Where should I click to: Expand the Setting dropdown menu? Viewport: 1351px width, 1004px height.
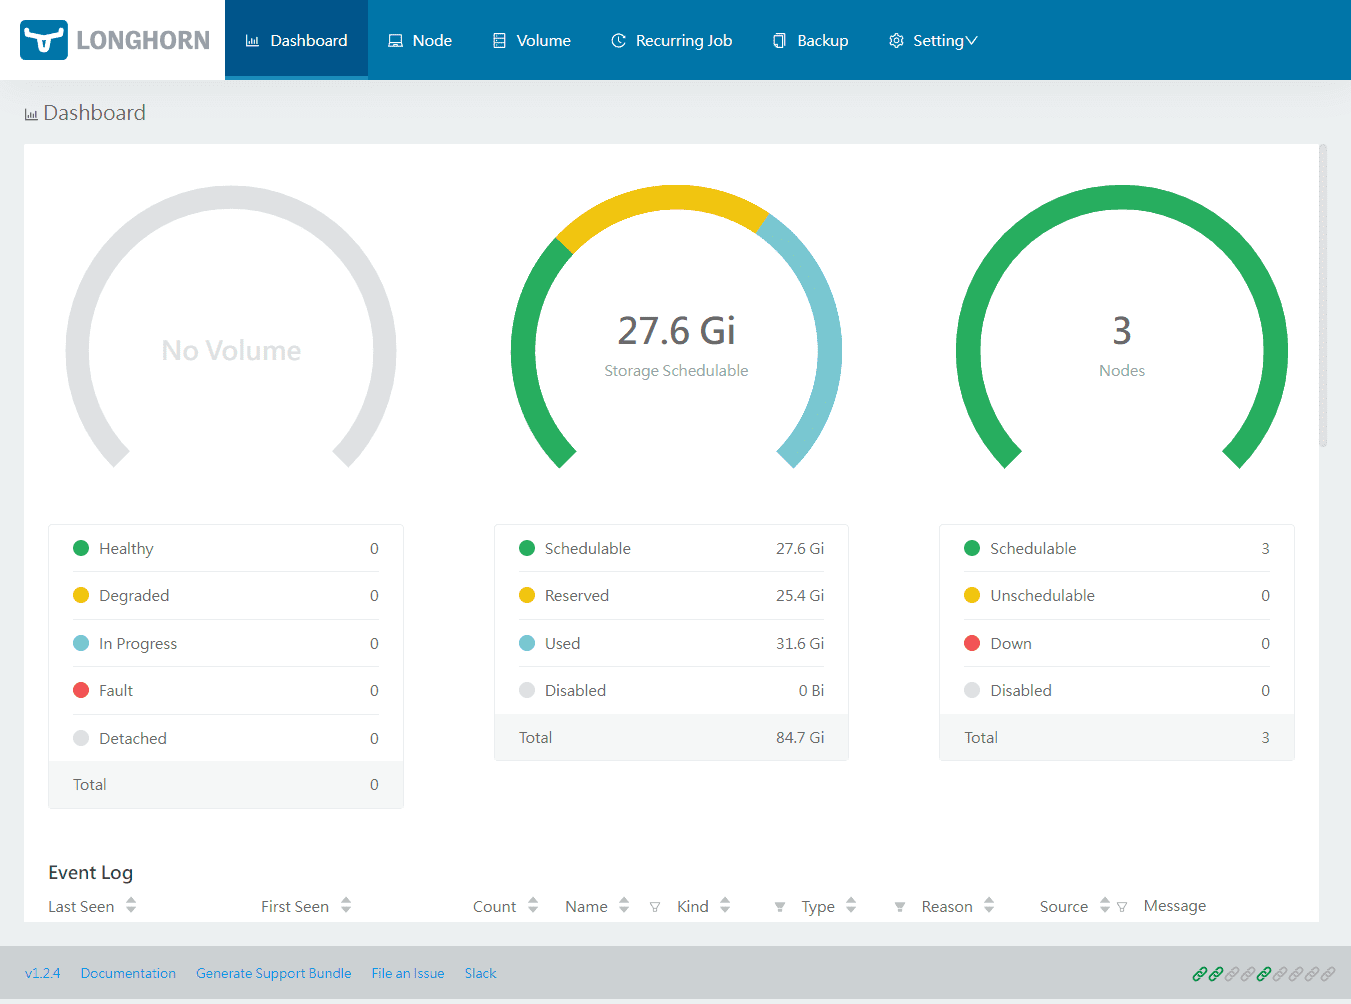(x=933, y=41)
